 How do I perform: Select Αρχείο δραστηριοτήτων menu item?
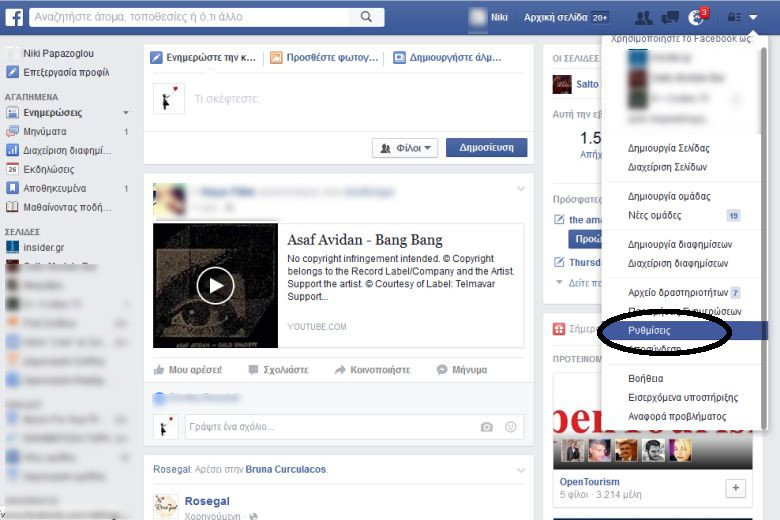[x=678, y=293]
